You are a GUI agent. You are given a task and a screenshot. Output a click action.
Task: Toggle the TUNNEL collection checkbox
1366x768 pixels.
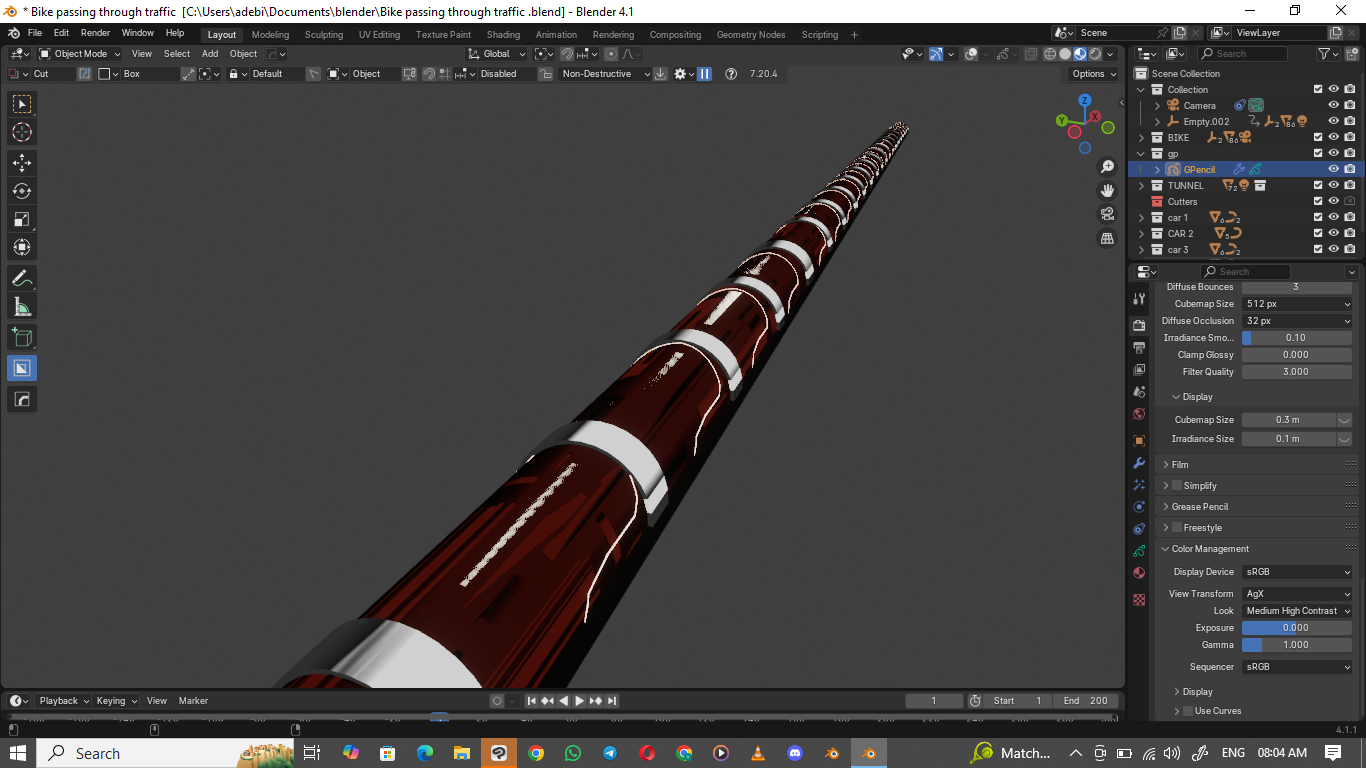tap(1318, 185)
